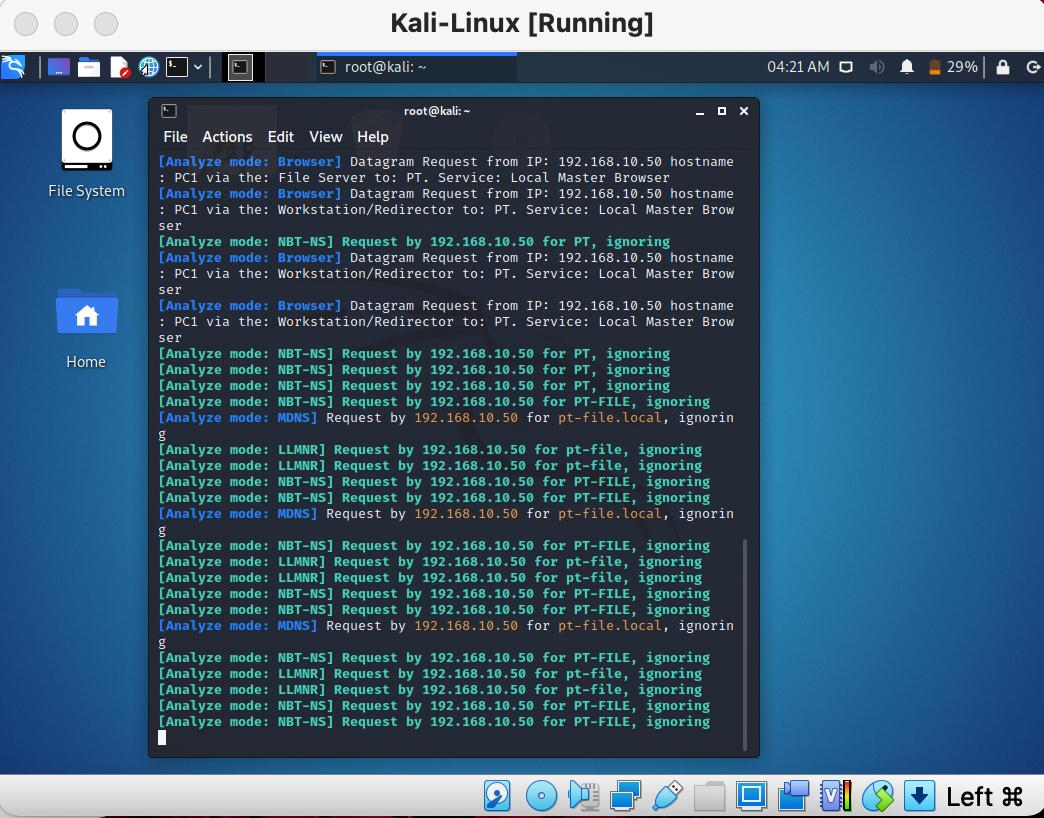1044x818 pixels.
Task: Click the root@kali taskbar window button
Action: tap(417, 67)
